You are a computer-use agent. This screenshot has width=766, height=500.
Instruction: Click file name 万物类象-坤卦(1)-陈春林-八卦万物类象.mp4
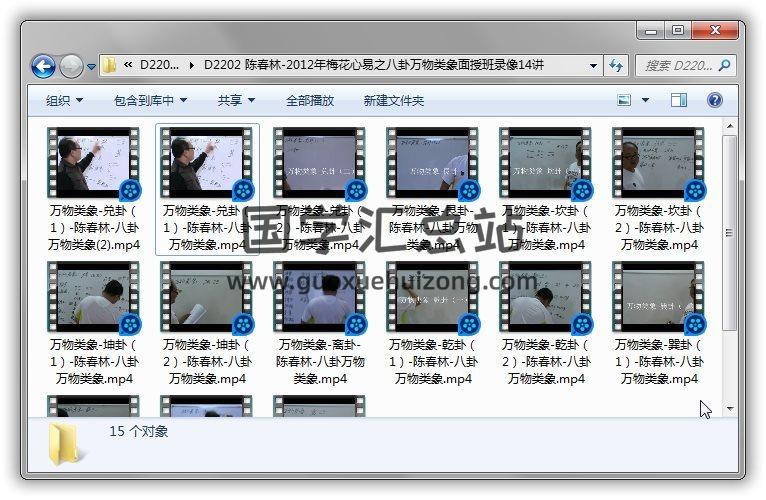pyautogui.click(x=94, y=362)
